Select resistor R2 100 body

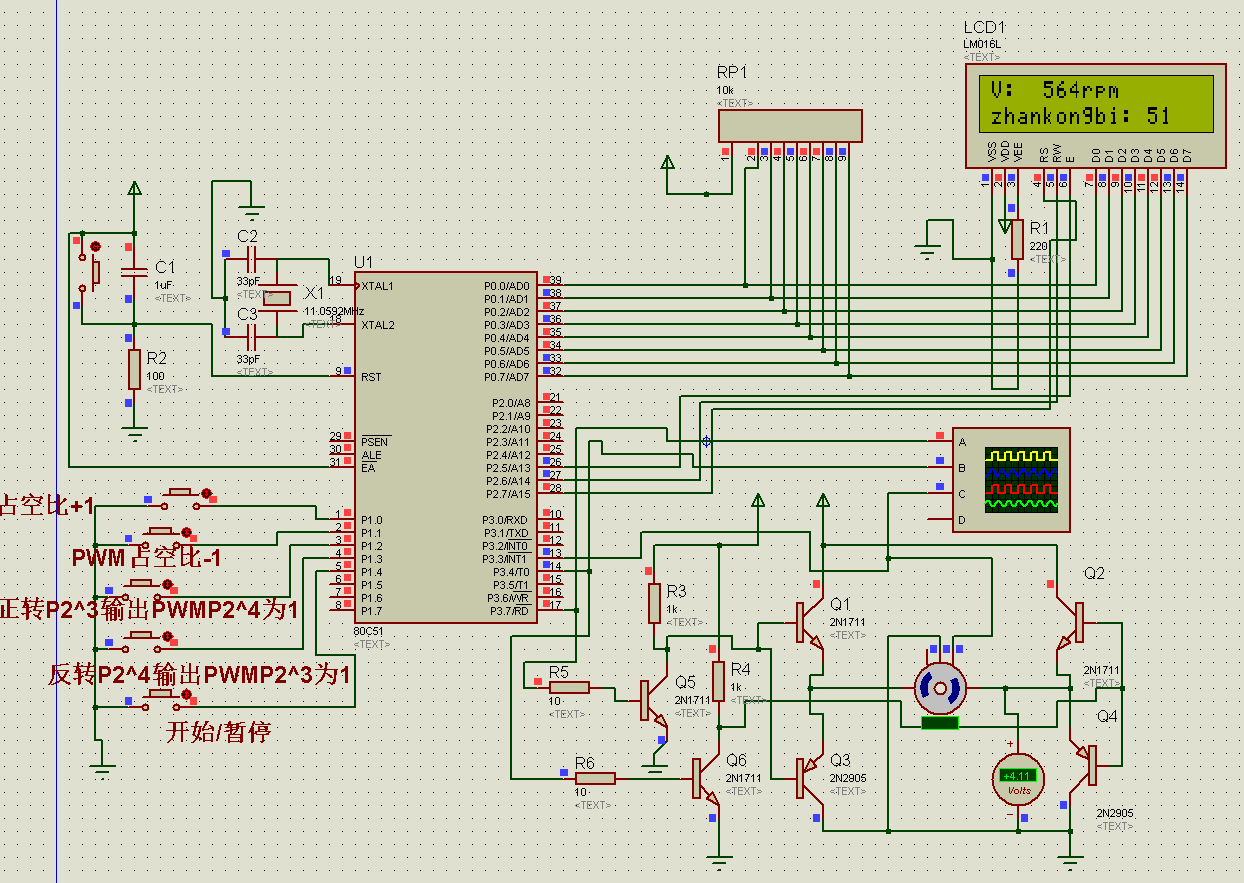(x=134, y=369)
